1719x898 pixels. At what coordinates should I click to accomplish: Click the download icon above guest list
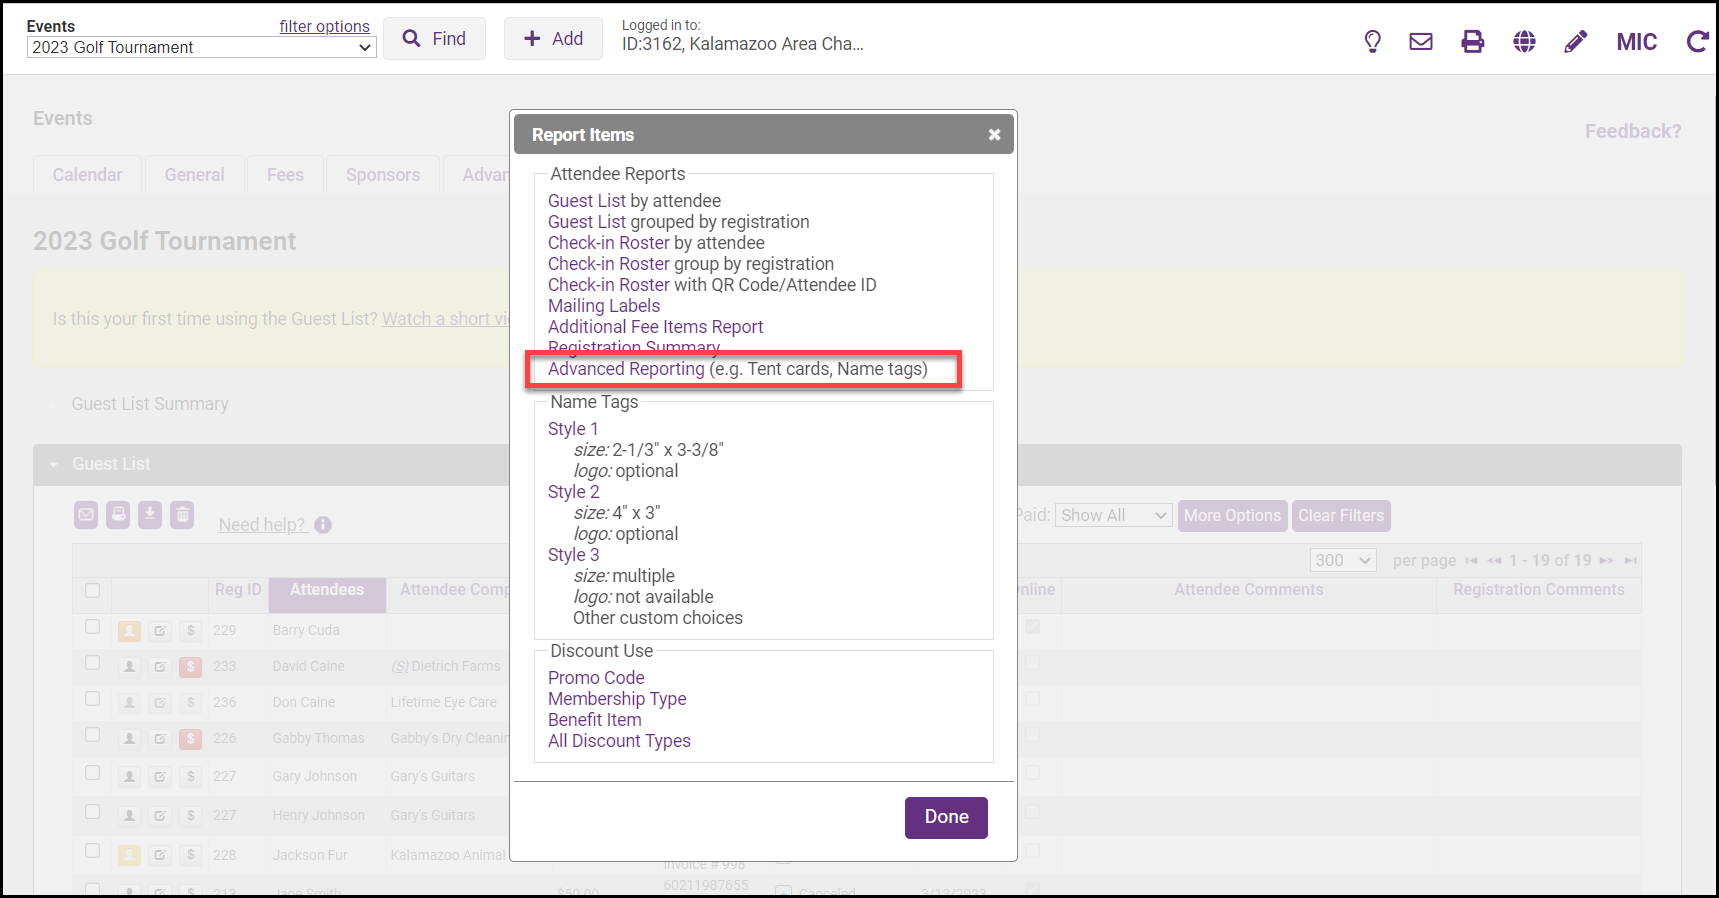150,515
